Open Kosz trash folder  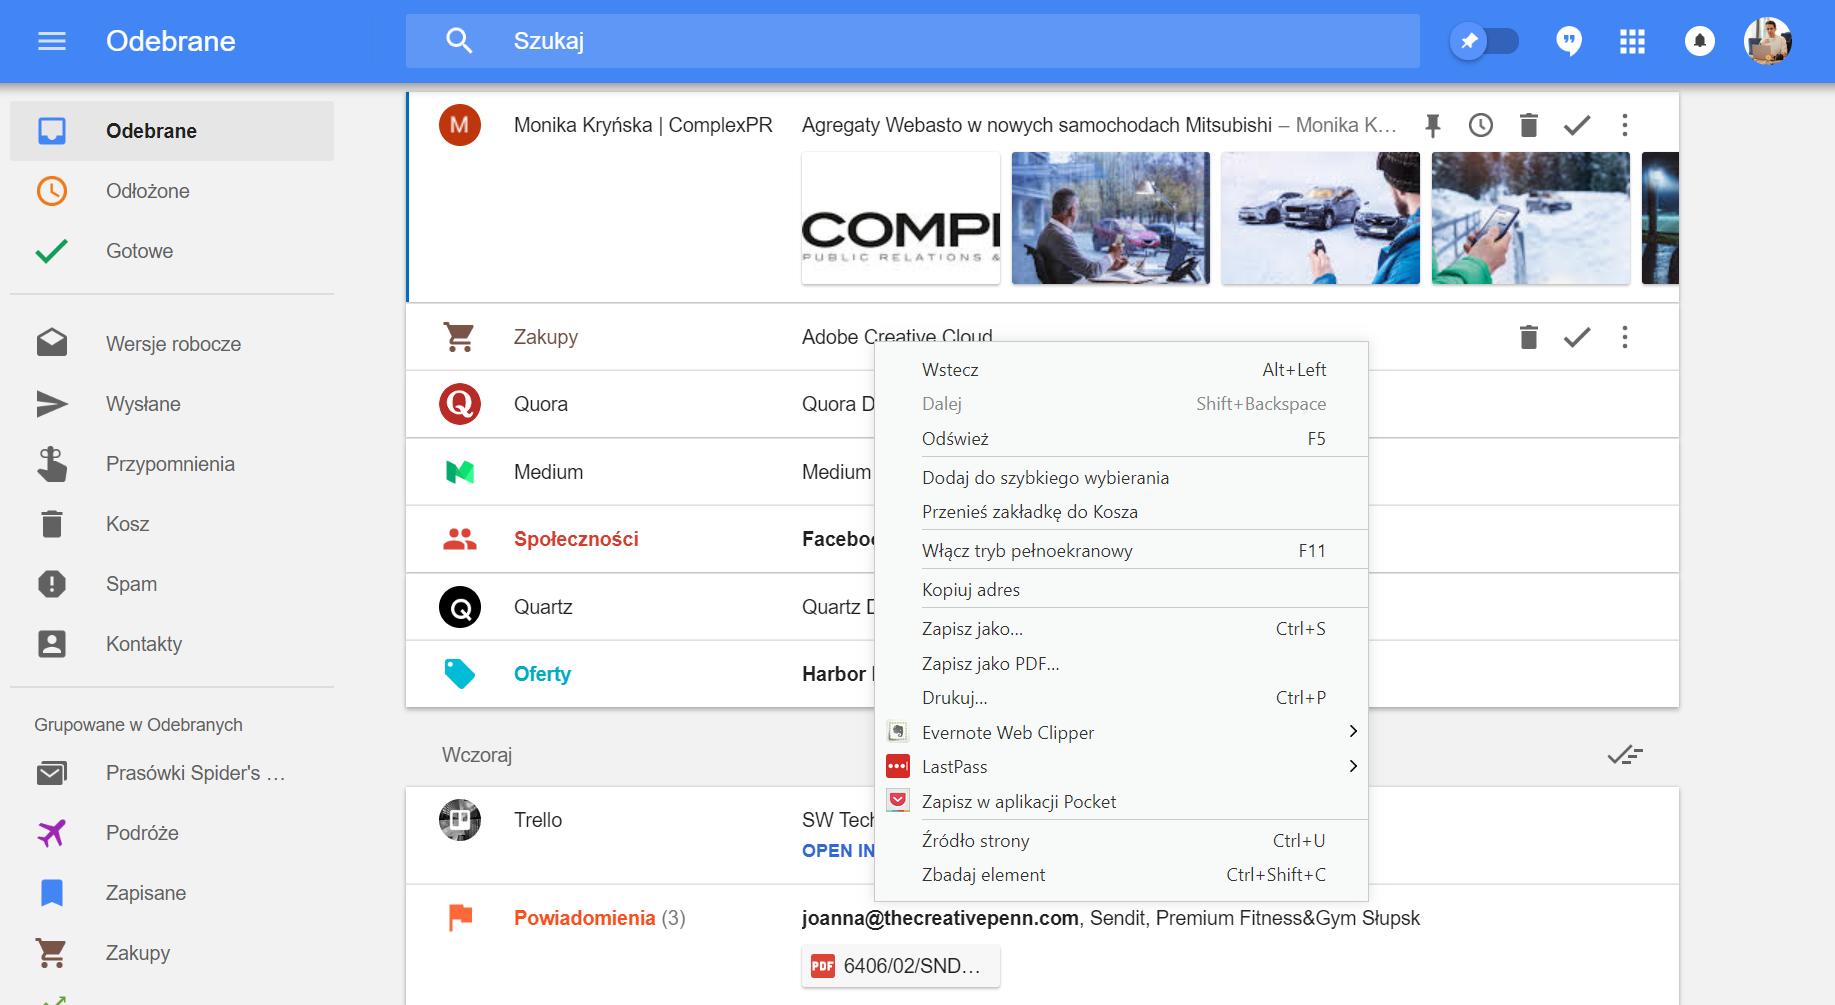pyautogui.click(x=172, y=524)
